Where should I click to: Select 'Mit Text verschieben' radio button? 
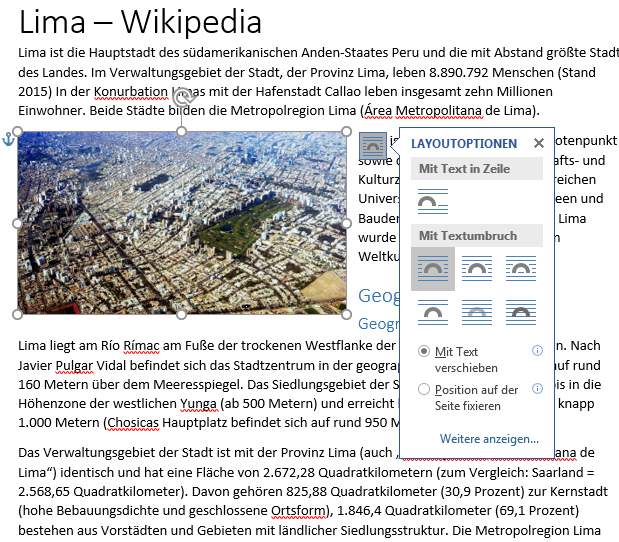424,351
